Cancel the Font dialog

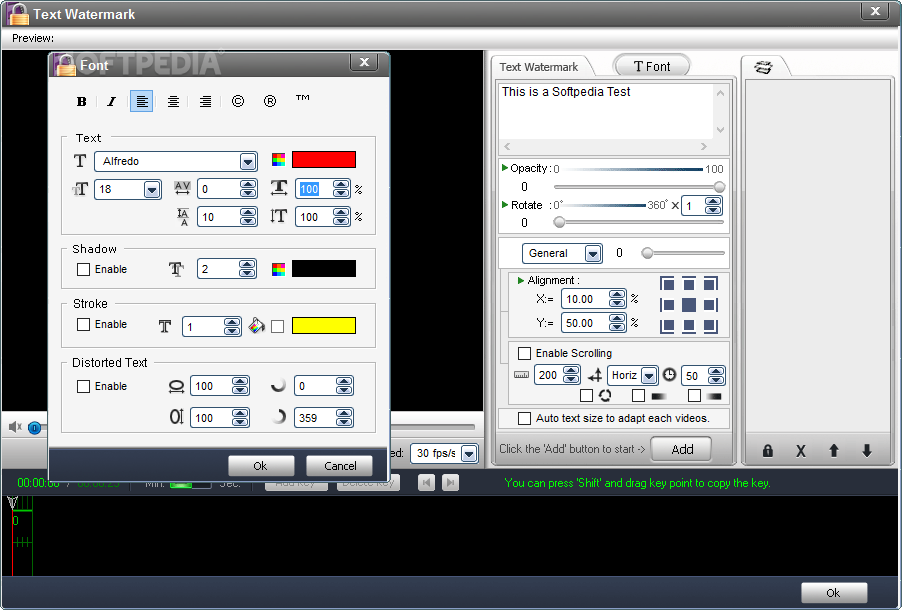(x=339, y=466)
